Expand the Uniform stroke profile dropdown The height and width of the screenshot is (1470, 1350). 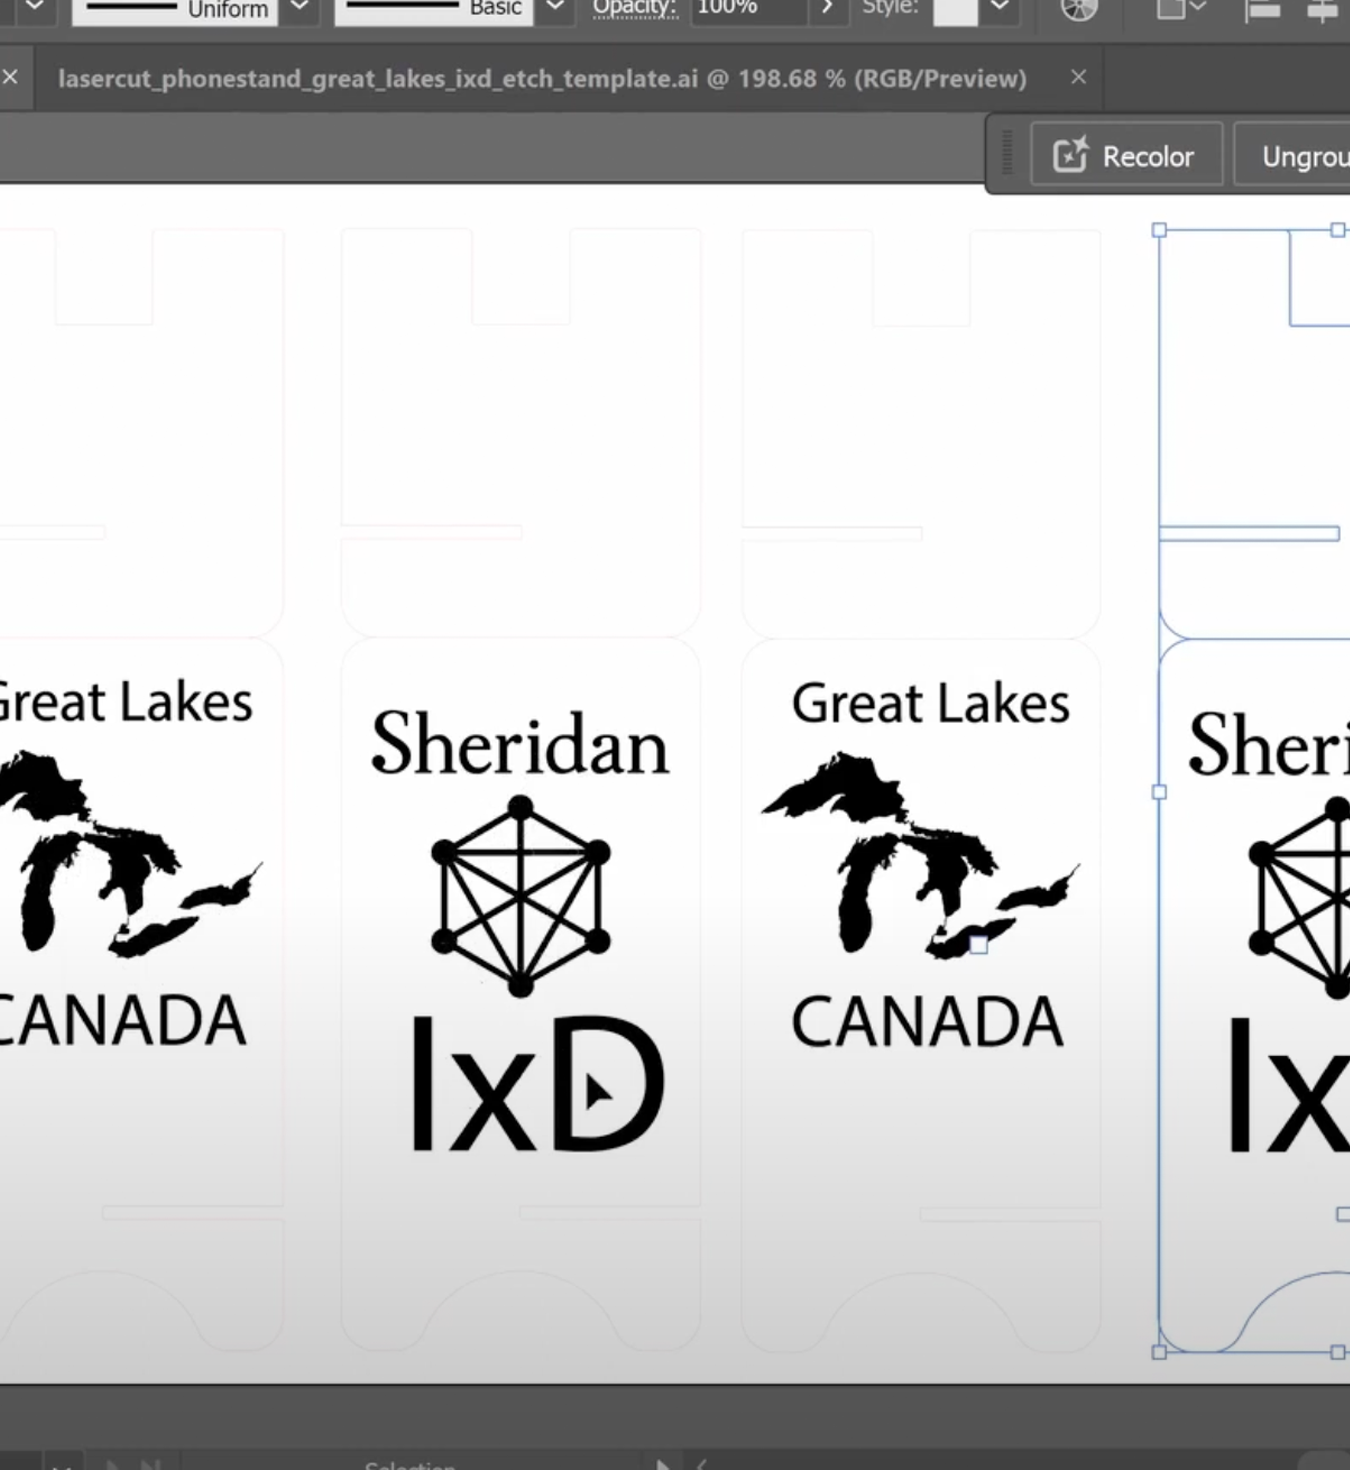299,8
